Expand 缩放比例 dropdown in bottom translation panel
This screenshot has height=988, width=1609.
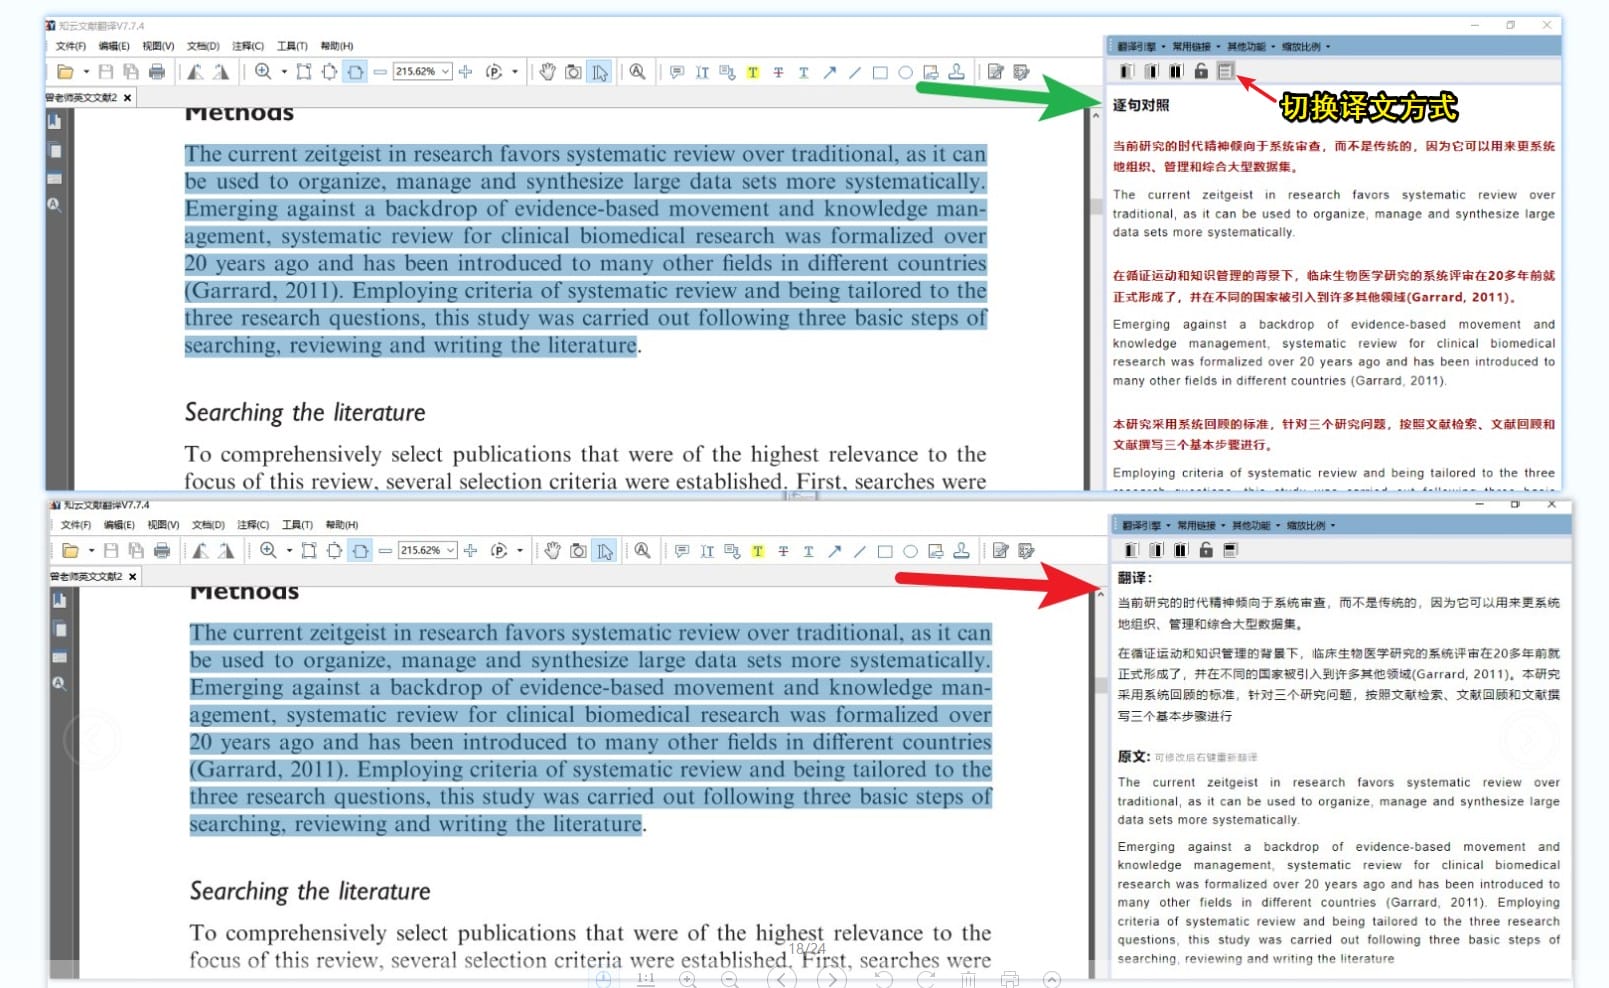1311,526
